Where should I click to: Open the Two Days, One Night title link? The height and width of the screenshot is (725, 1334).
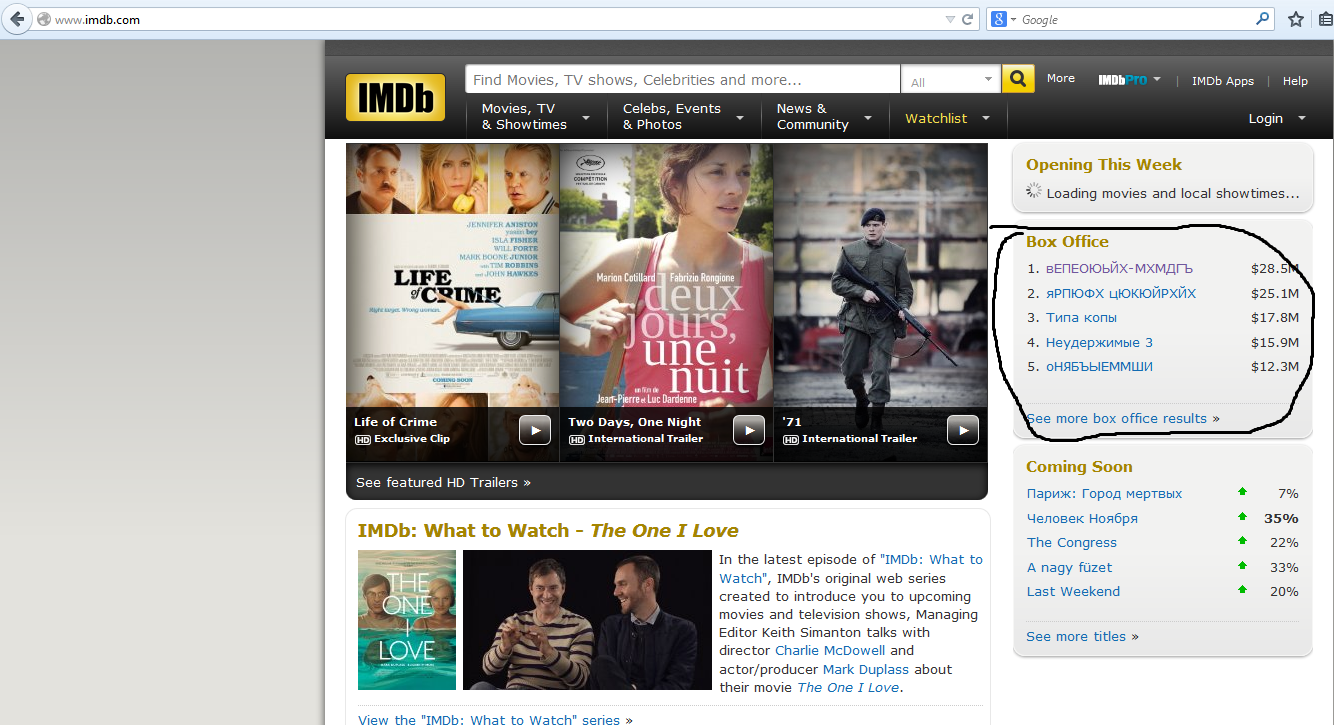click(635, 422)
